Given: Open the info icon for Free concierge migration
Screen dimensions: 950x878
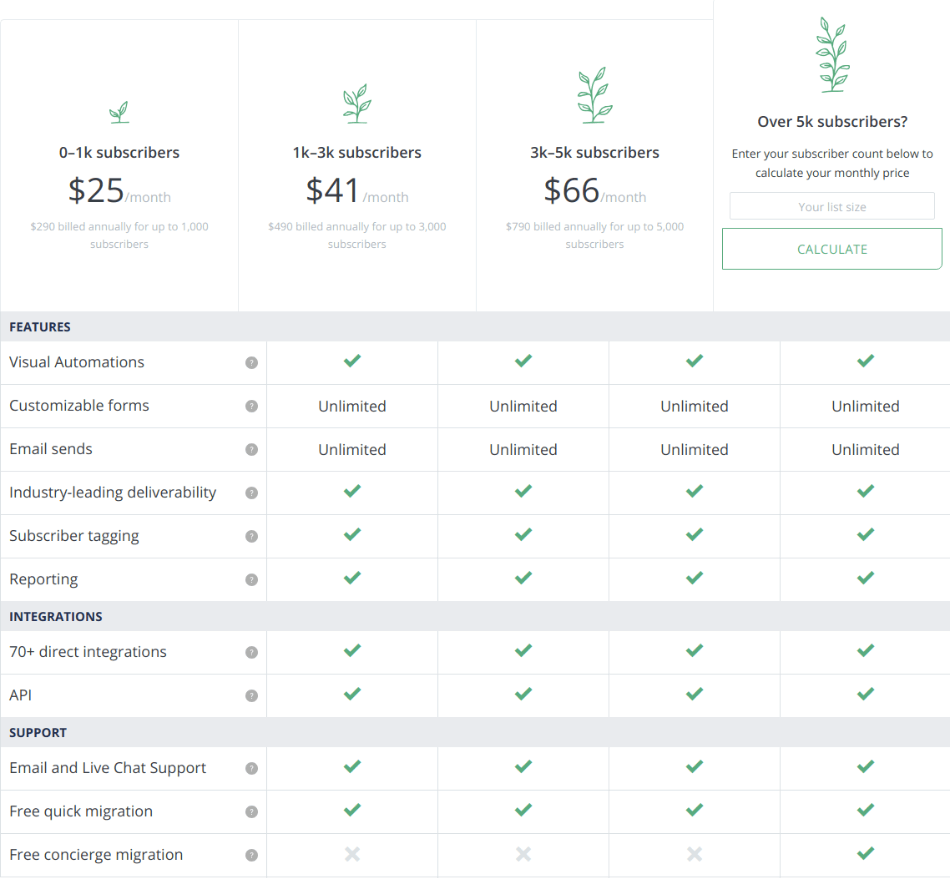Looking at the screenshot, I should [x=251, y=855].
